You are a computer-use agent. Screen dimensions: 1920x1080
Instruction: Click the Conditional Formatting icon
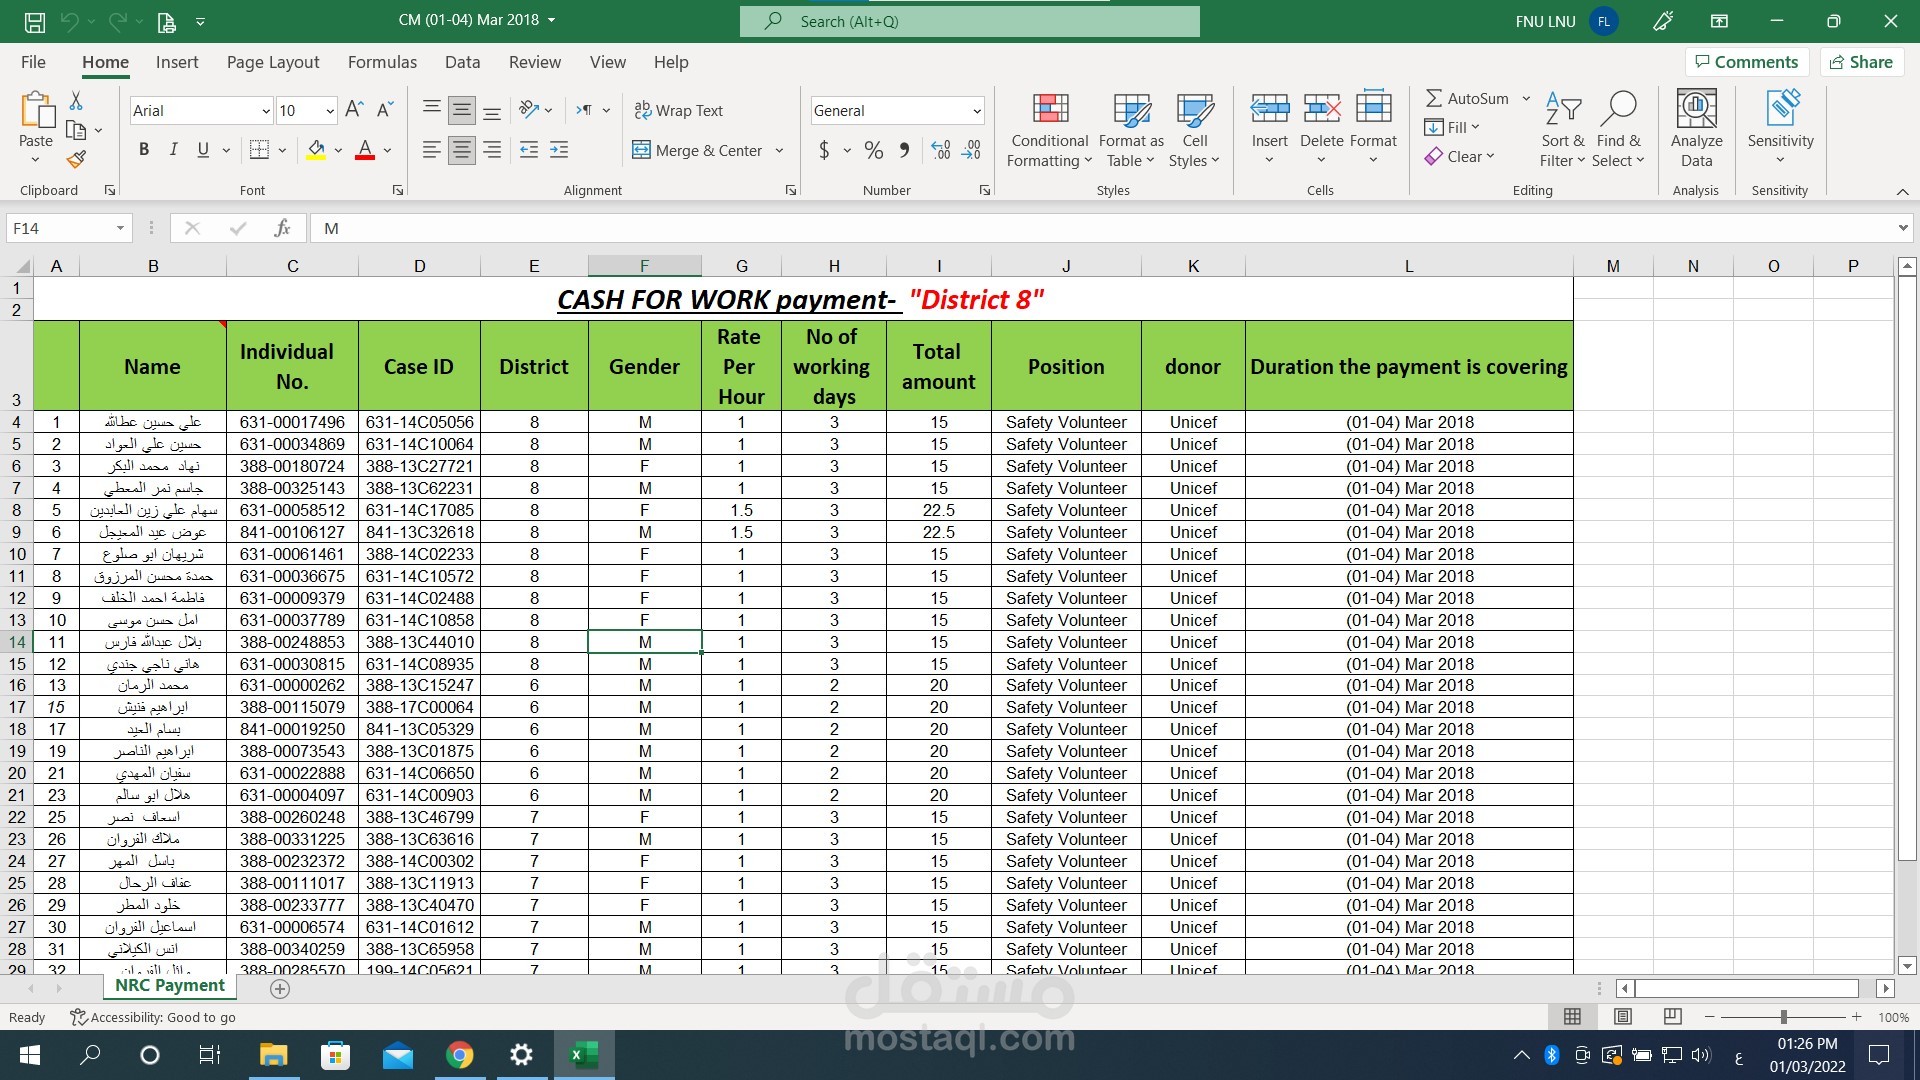point(1050,110)
